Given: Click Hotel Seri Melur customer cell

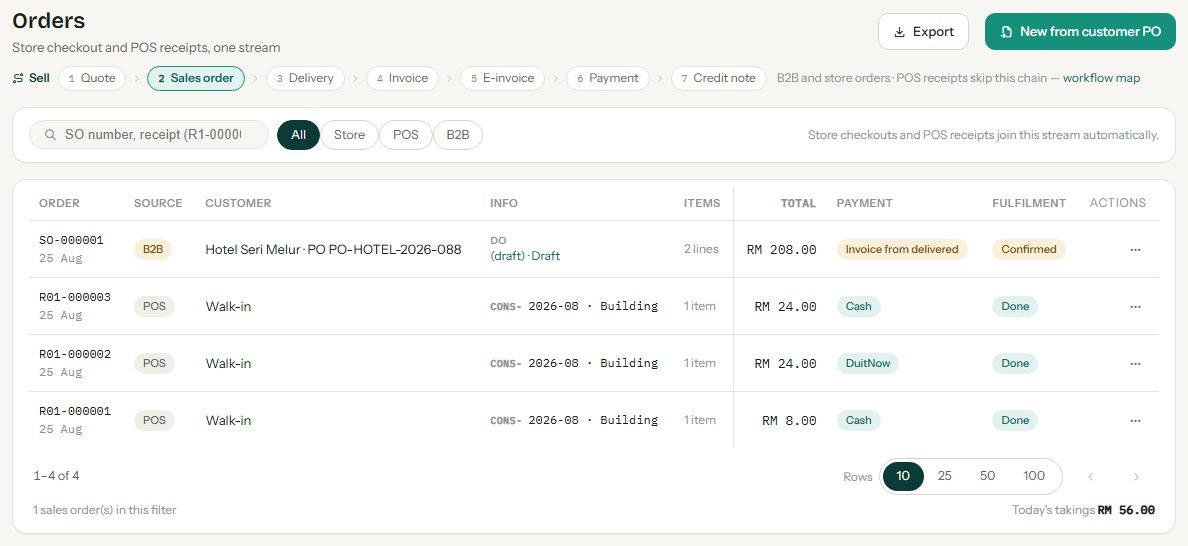Looking at the screenshot, I should 333,249.
